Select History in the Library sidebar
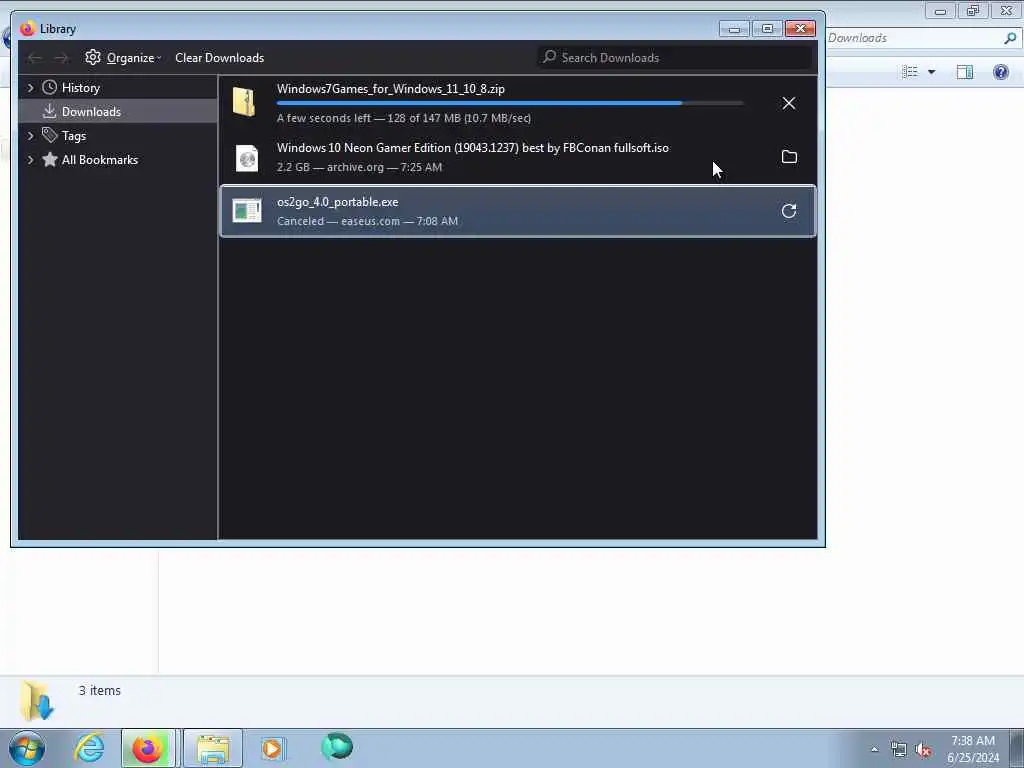Image resolution: width=1024 pixels, height=768 pixels. (x=118, y=88)
